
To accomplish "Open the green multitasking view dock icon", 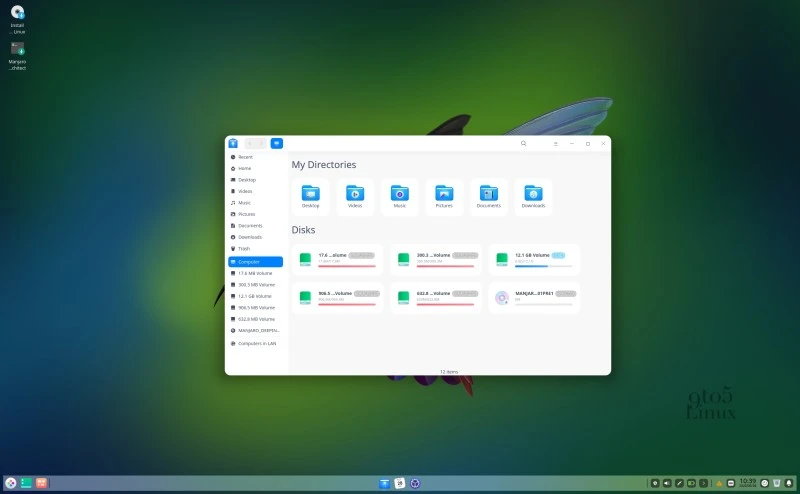I will click(x=26, y=483).
